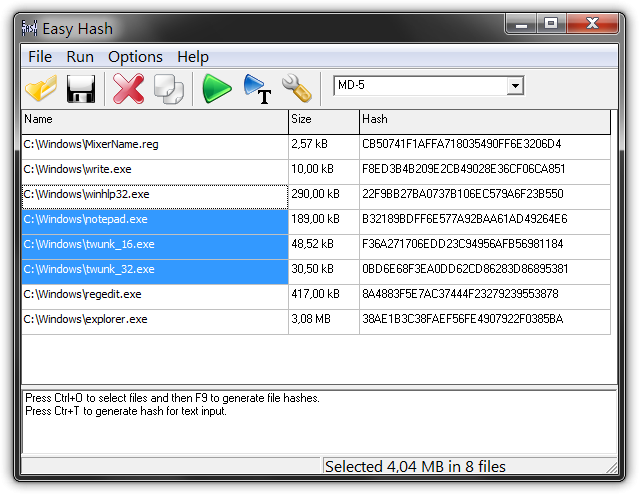Click the 2,57 kB size cell
Viewport: 644px width, 501px height.
pos(324,147)
